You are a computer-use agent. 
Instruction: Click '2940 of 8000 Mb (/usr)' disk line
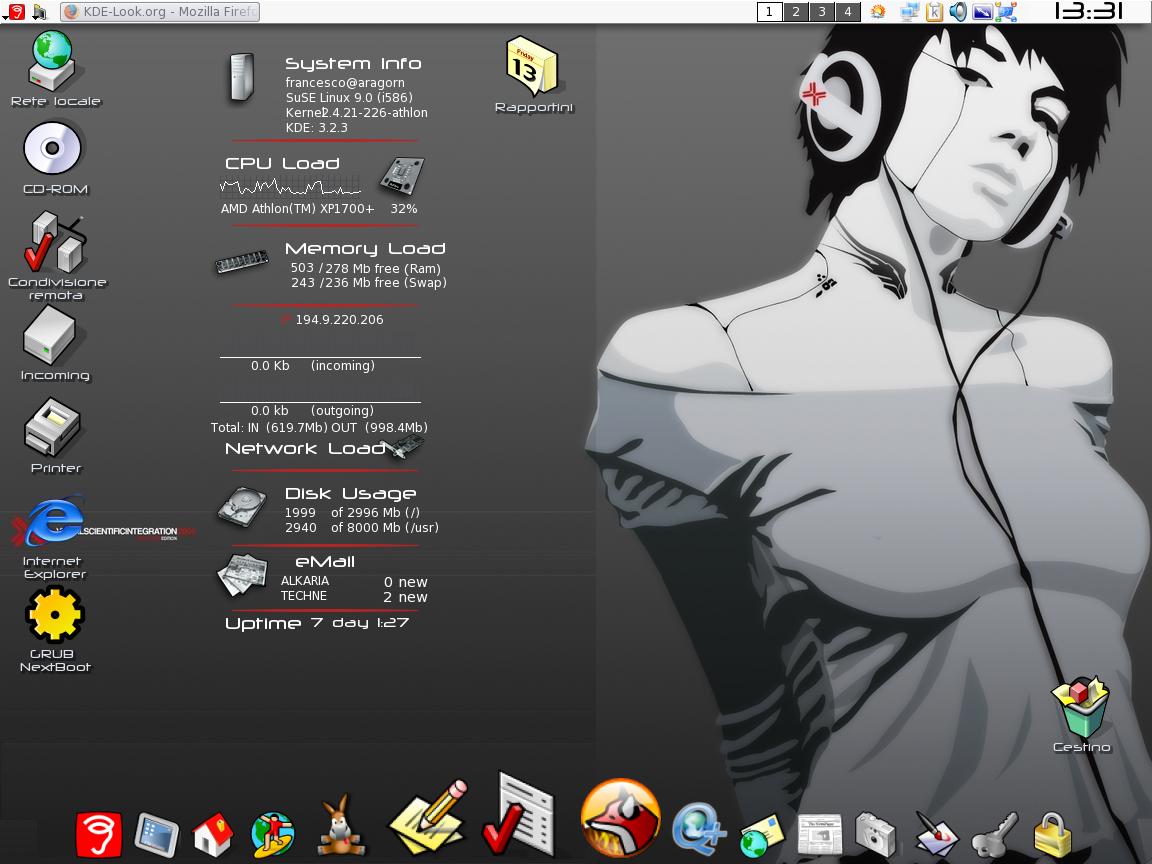pos(361,528)
